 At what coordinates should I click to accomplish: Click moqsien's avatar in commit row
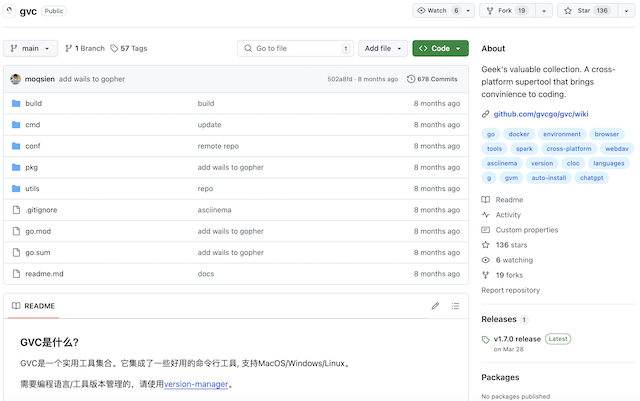tap(16, 79)
